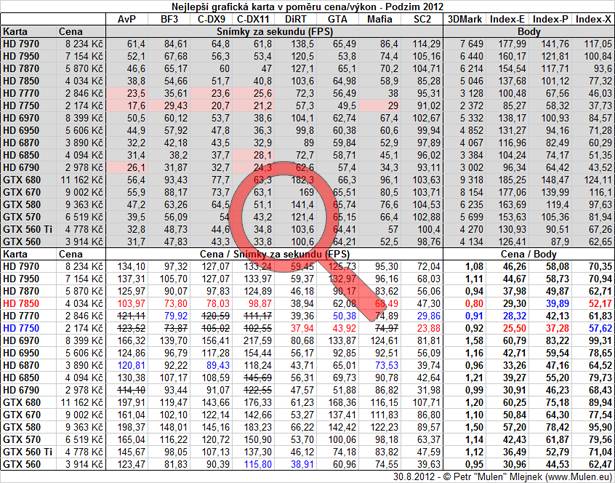The height and width of the screenshot is (483, 615).
Task: Click the struck-through value '145,69'
Action: click(258, 378)
